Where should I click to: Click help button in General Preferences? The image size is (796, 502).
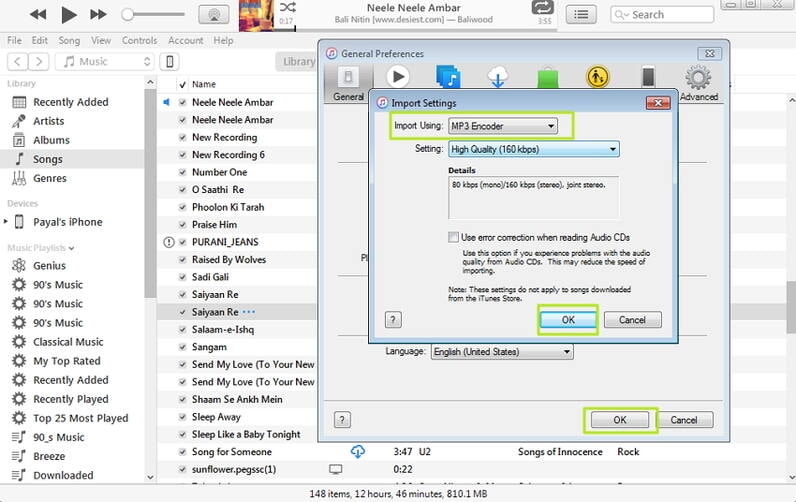pos(342,420)
